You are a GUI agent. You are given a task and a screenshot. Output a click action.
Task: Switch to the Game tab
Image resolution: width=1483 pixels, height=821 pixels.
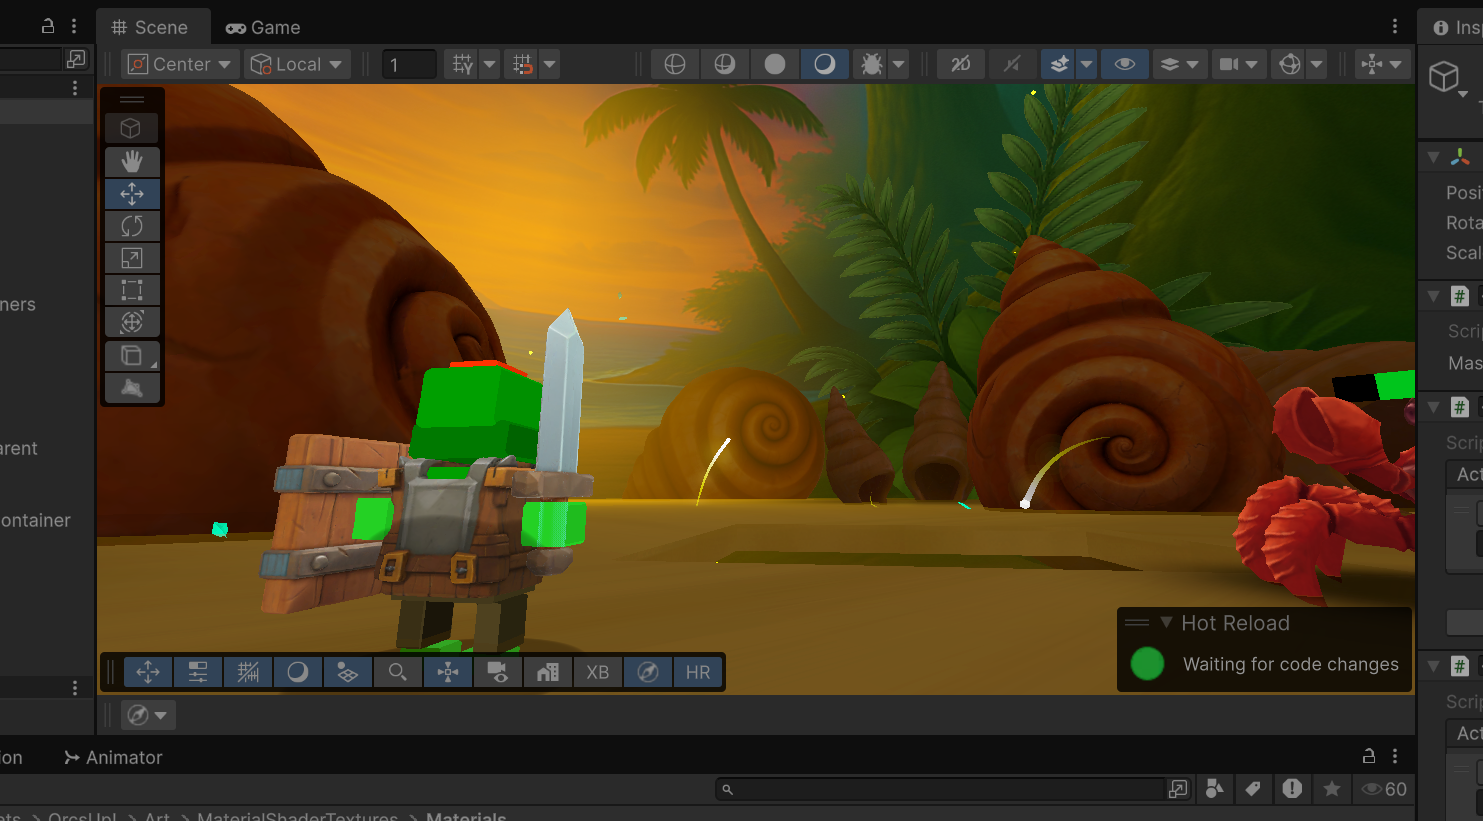pos(264,27)
